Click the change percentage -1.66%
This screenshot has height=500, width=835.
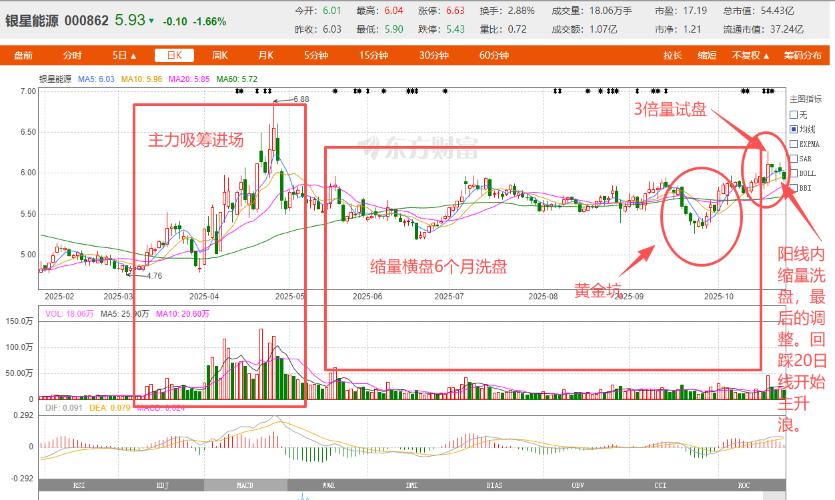pos(209,22)
